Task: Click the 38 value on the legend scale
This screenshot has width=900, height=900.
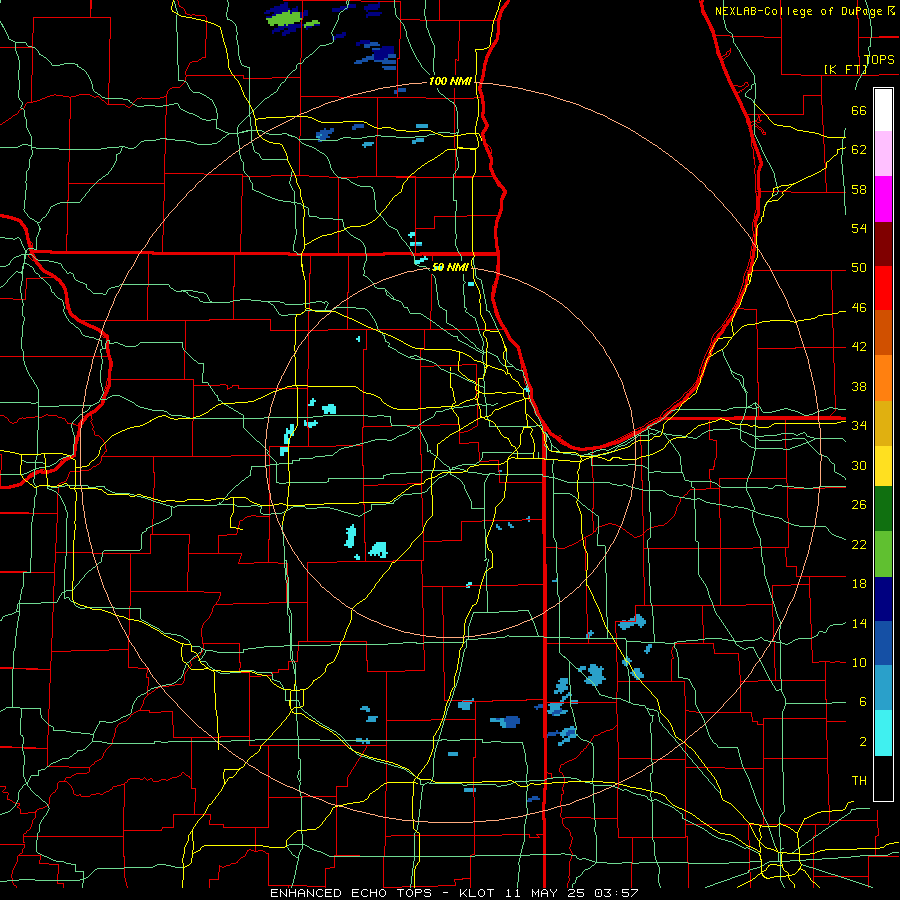Action: pos(859,386)
